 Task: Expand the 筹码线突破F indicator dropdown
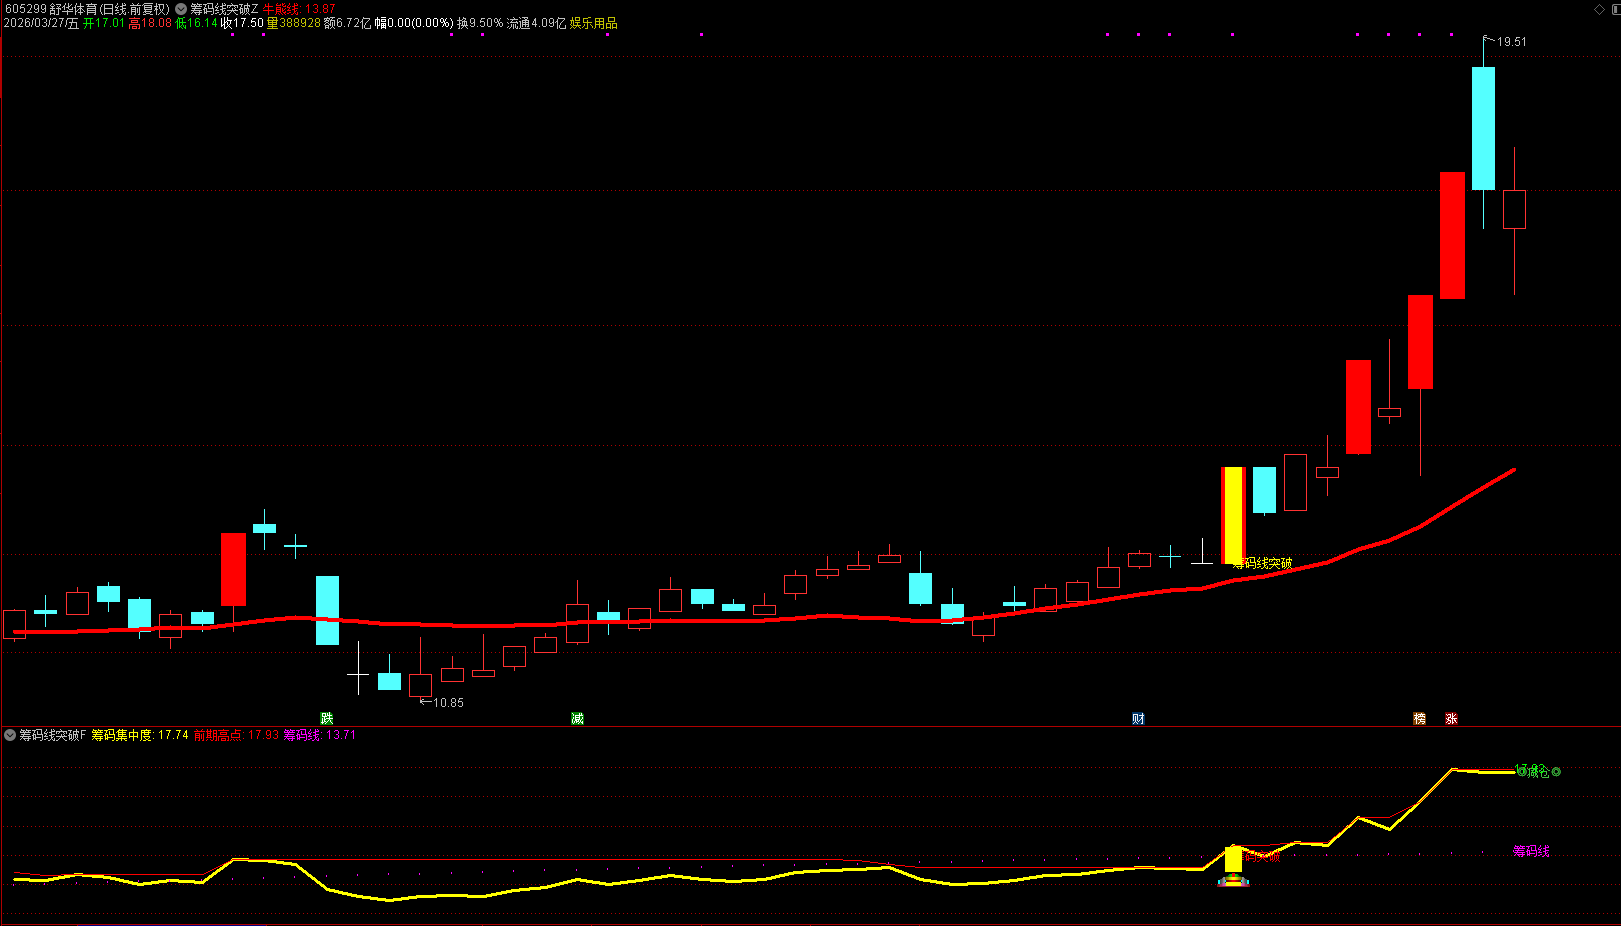click(x=10, y=735)
